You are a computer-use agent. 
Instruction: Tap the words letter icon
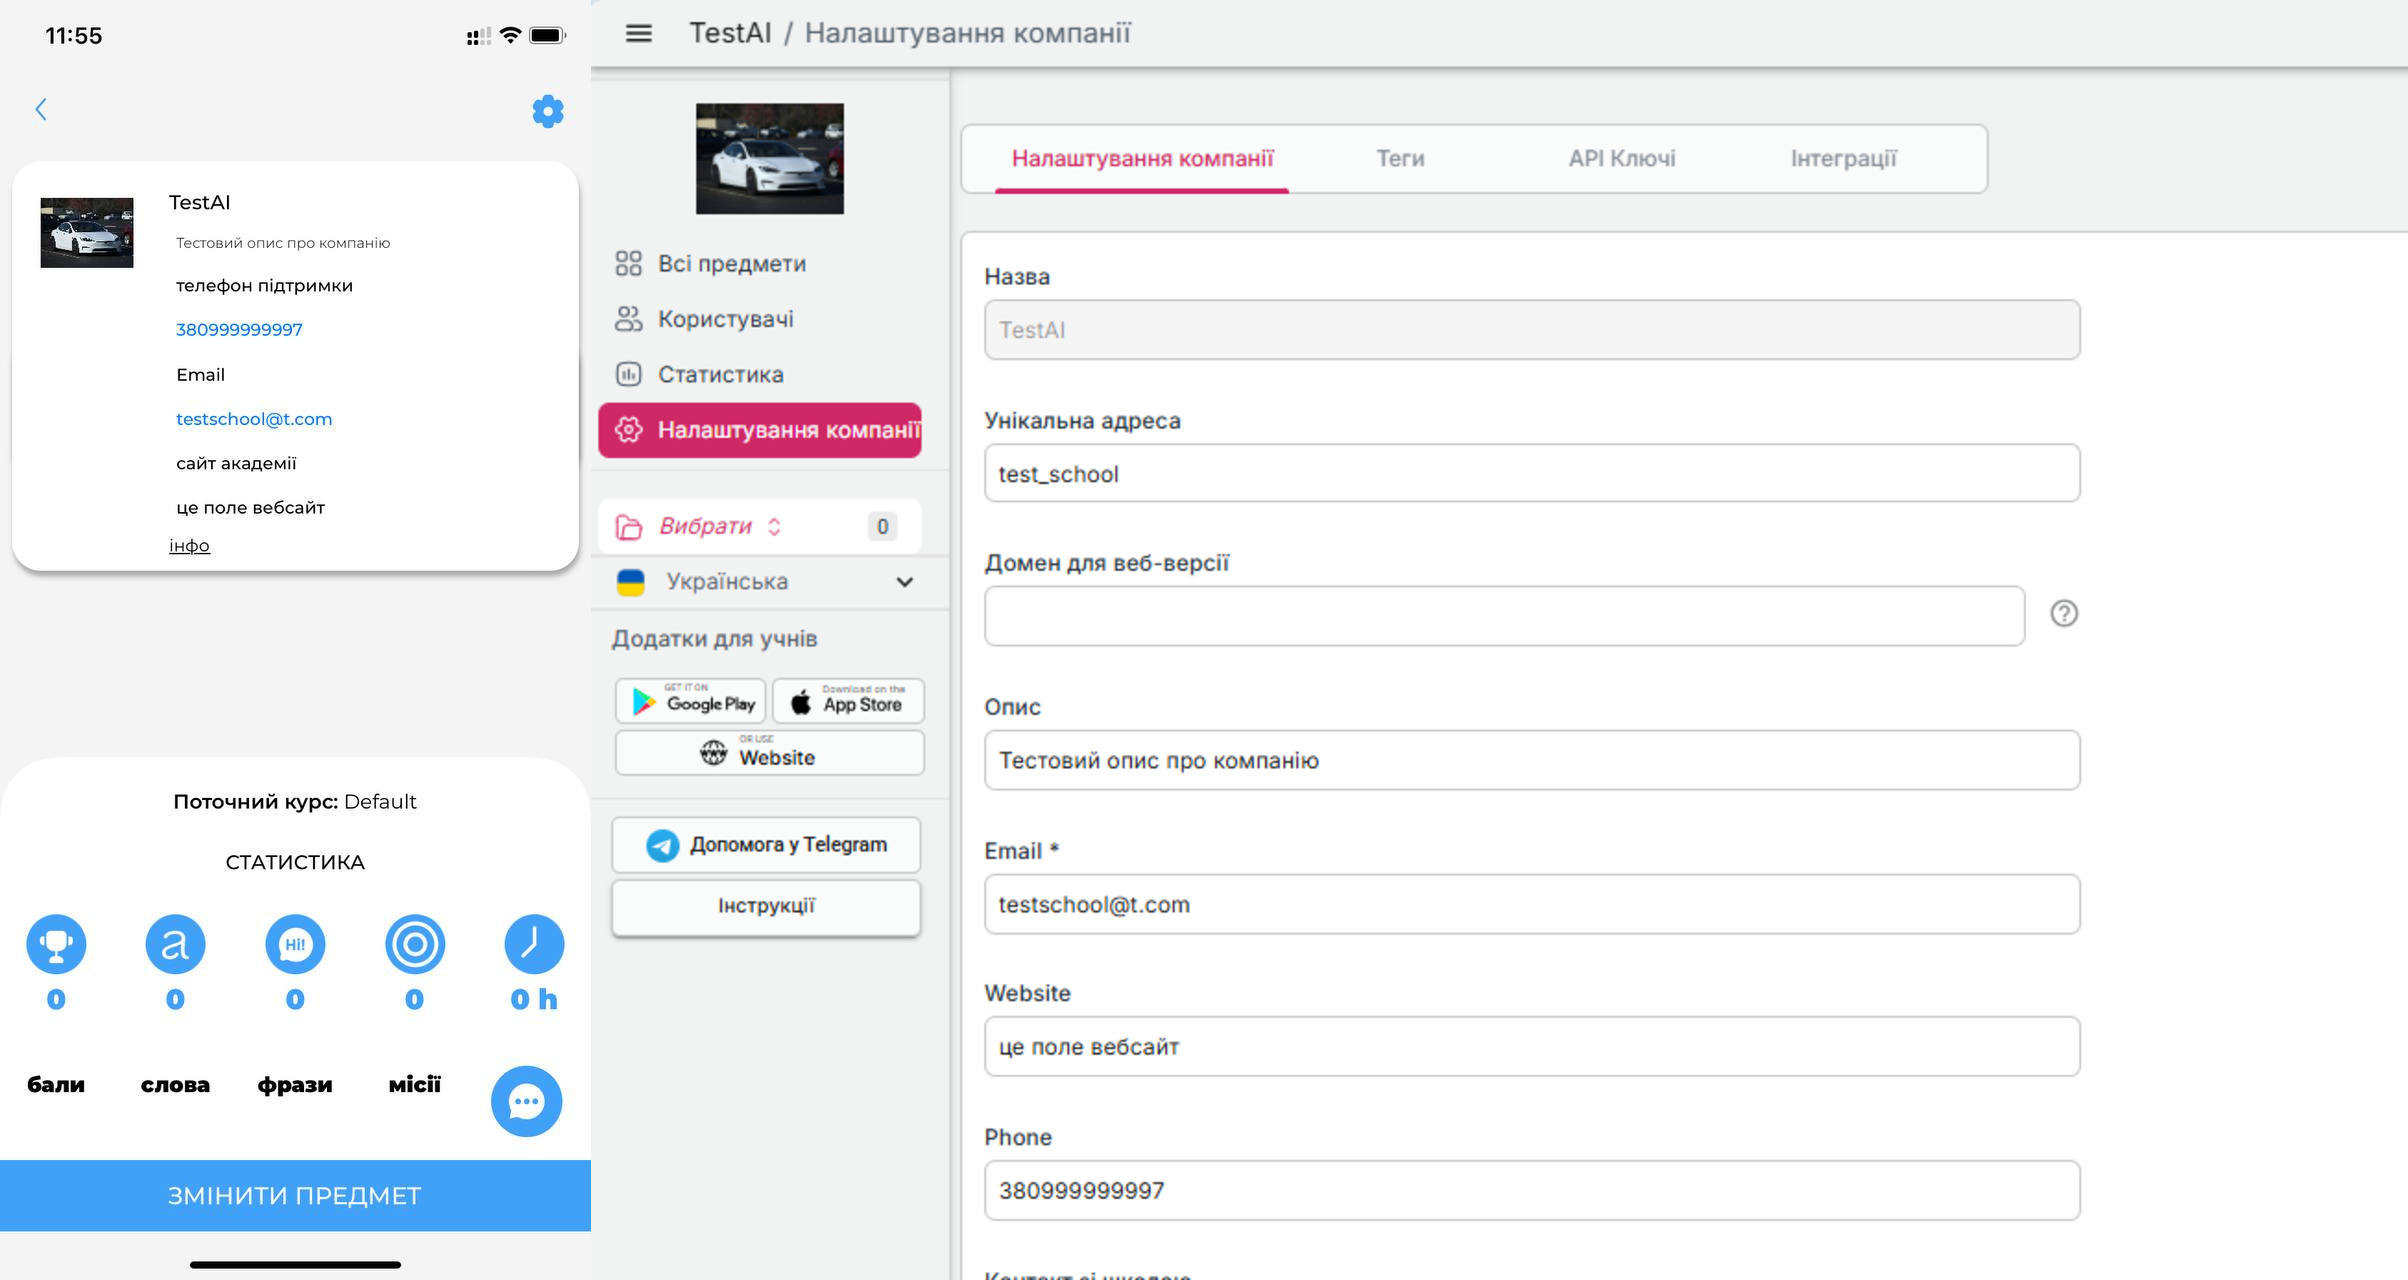click(175, 944)
